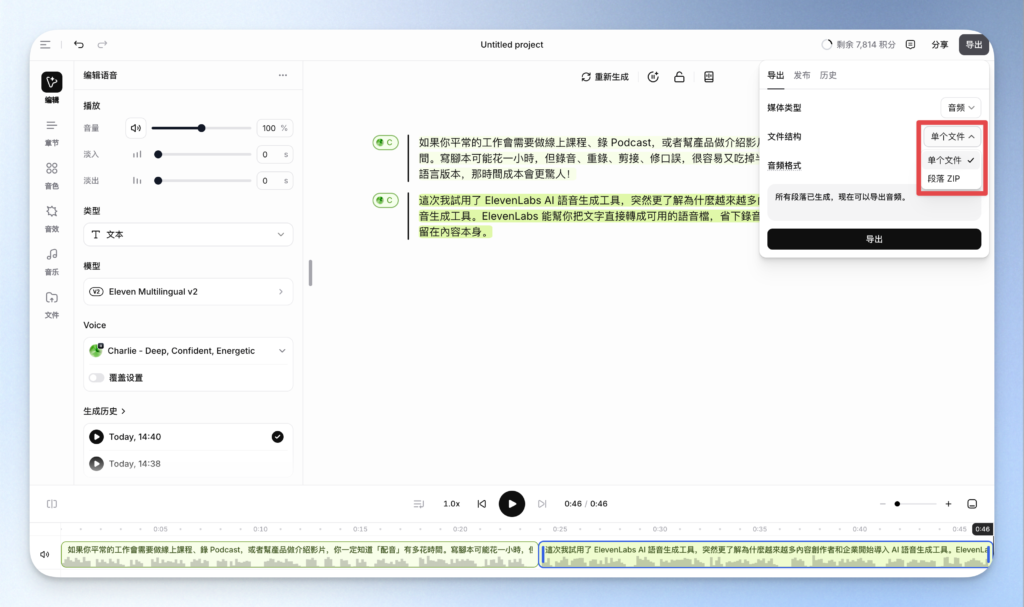Click the fade-in seconds input field
Image resolution: width=1024 pixels, height=607 pixels.
pos(274,155)
